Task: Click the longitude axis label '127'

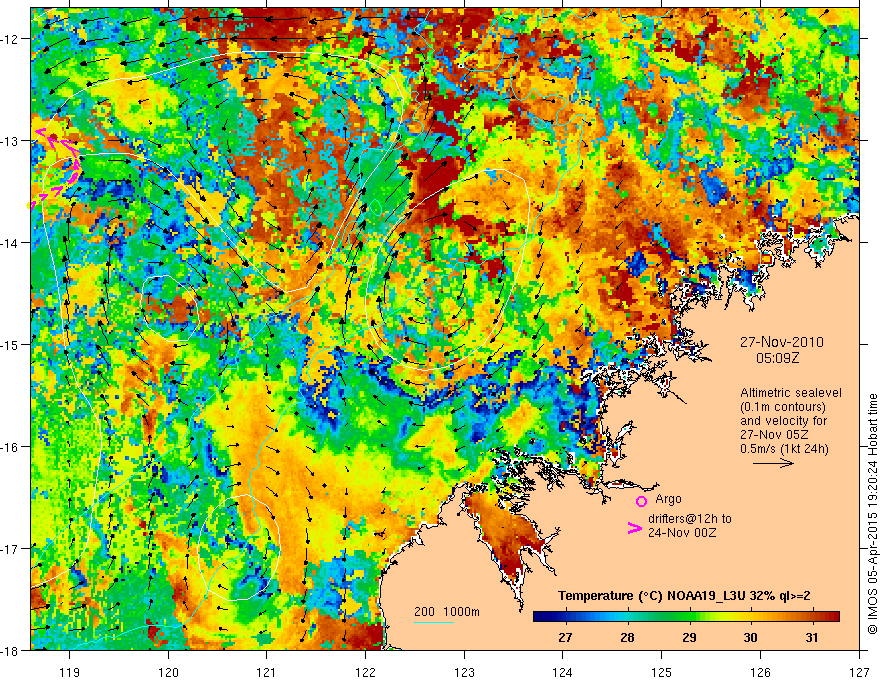Action: [x=859, y=672]
